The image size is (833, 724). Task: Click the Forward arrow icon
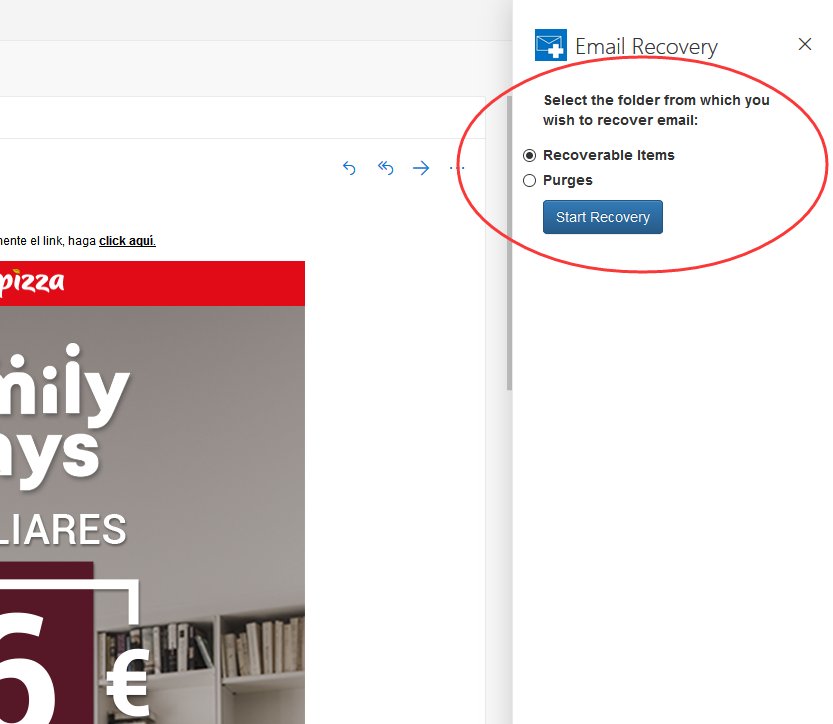(421, 168)
